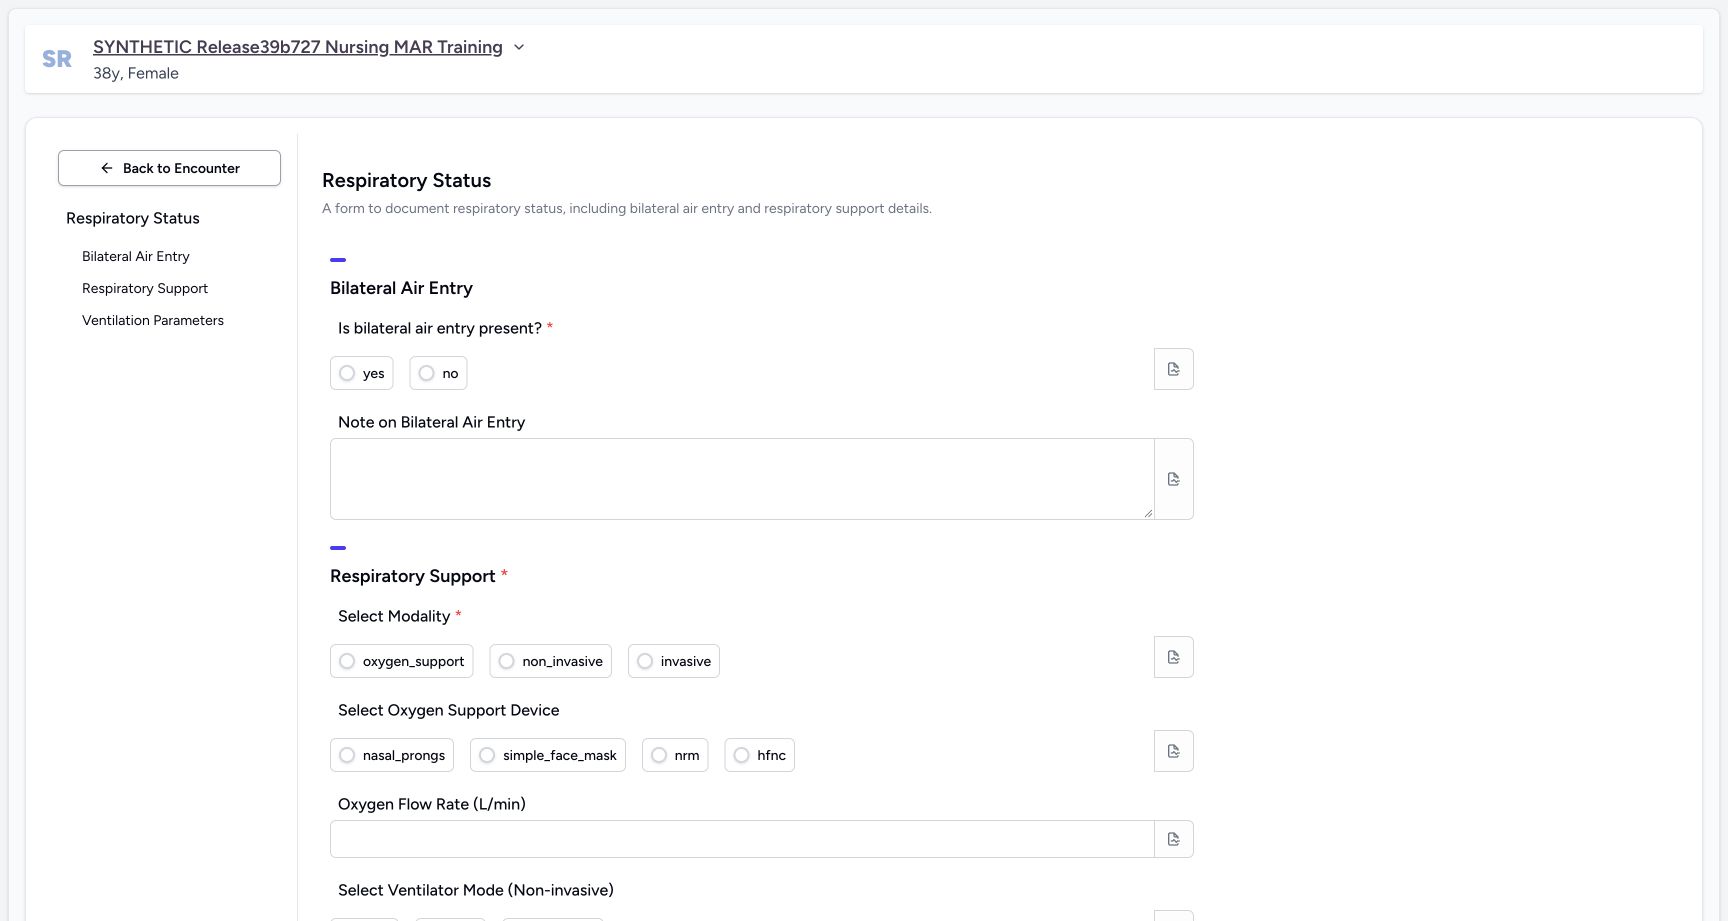Expand the patient name dropdown chevron
Screen dimensions: 1728x921
click(519, 47)
